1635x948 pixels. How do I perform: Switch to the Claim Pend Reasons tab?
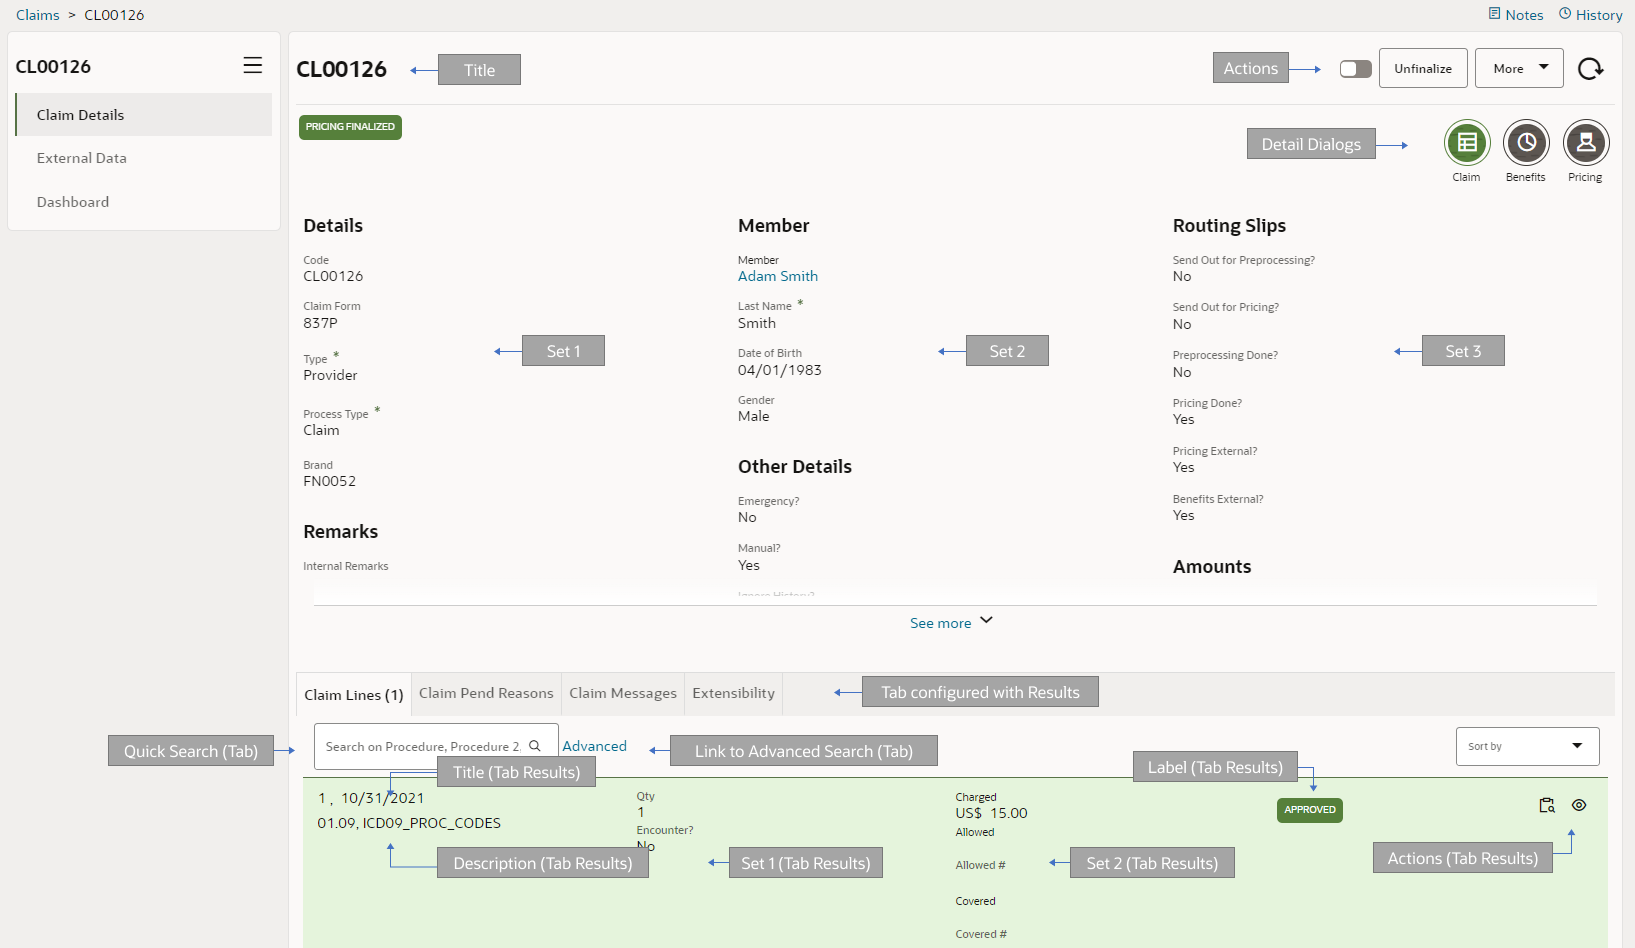[486, 693]
